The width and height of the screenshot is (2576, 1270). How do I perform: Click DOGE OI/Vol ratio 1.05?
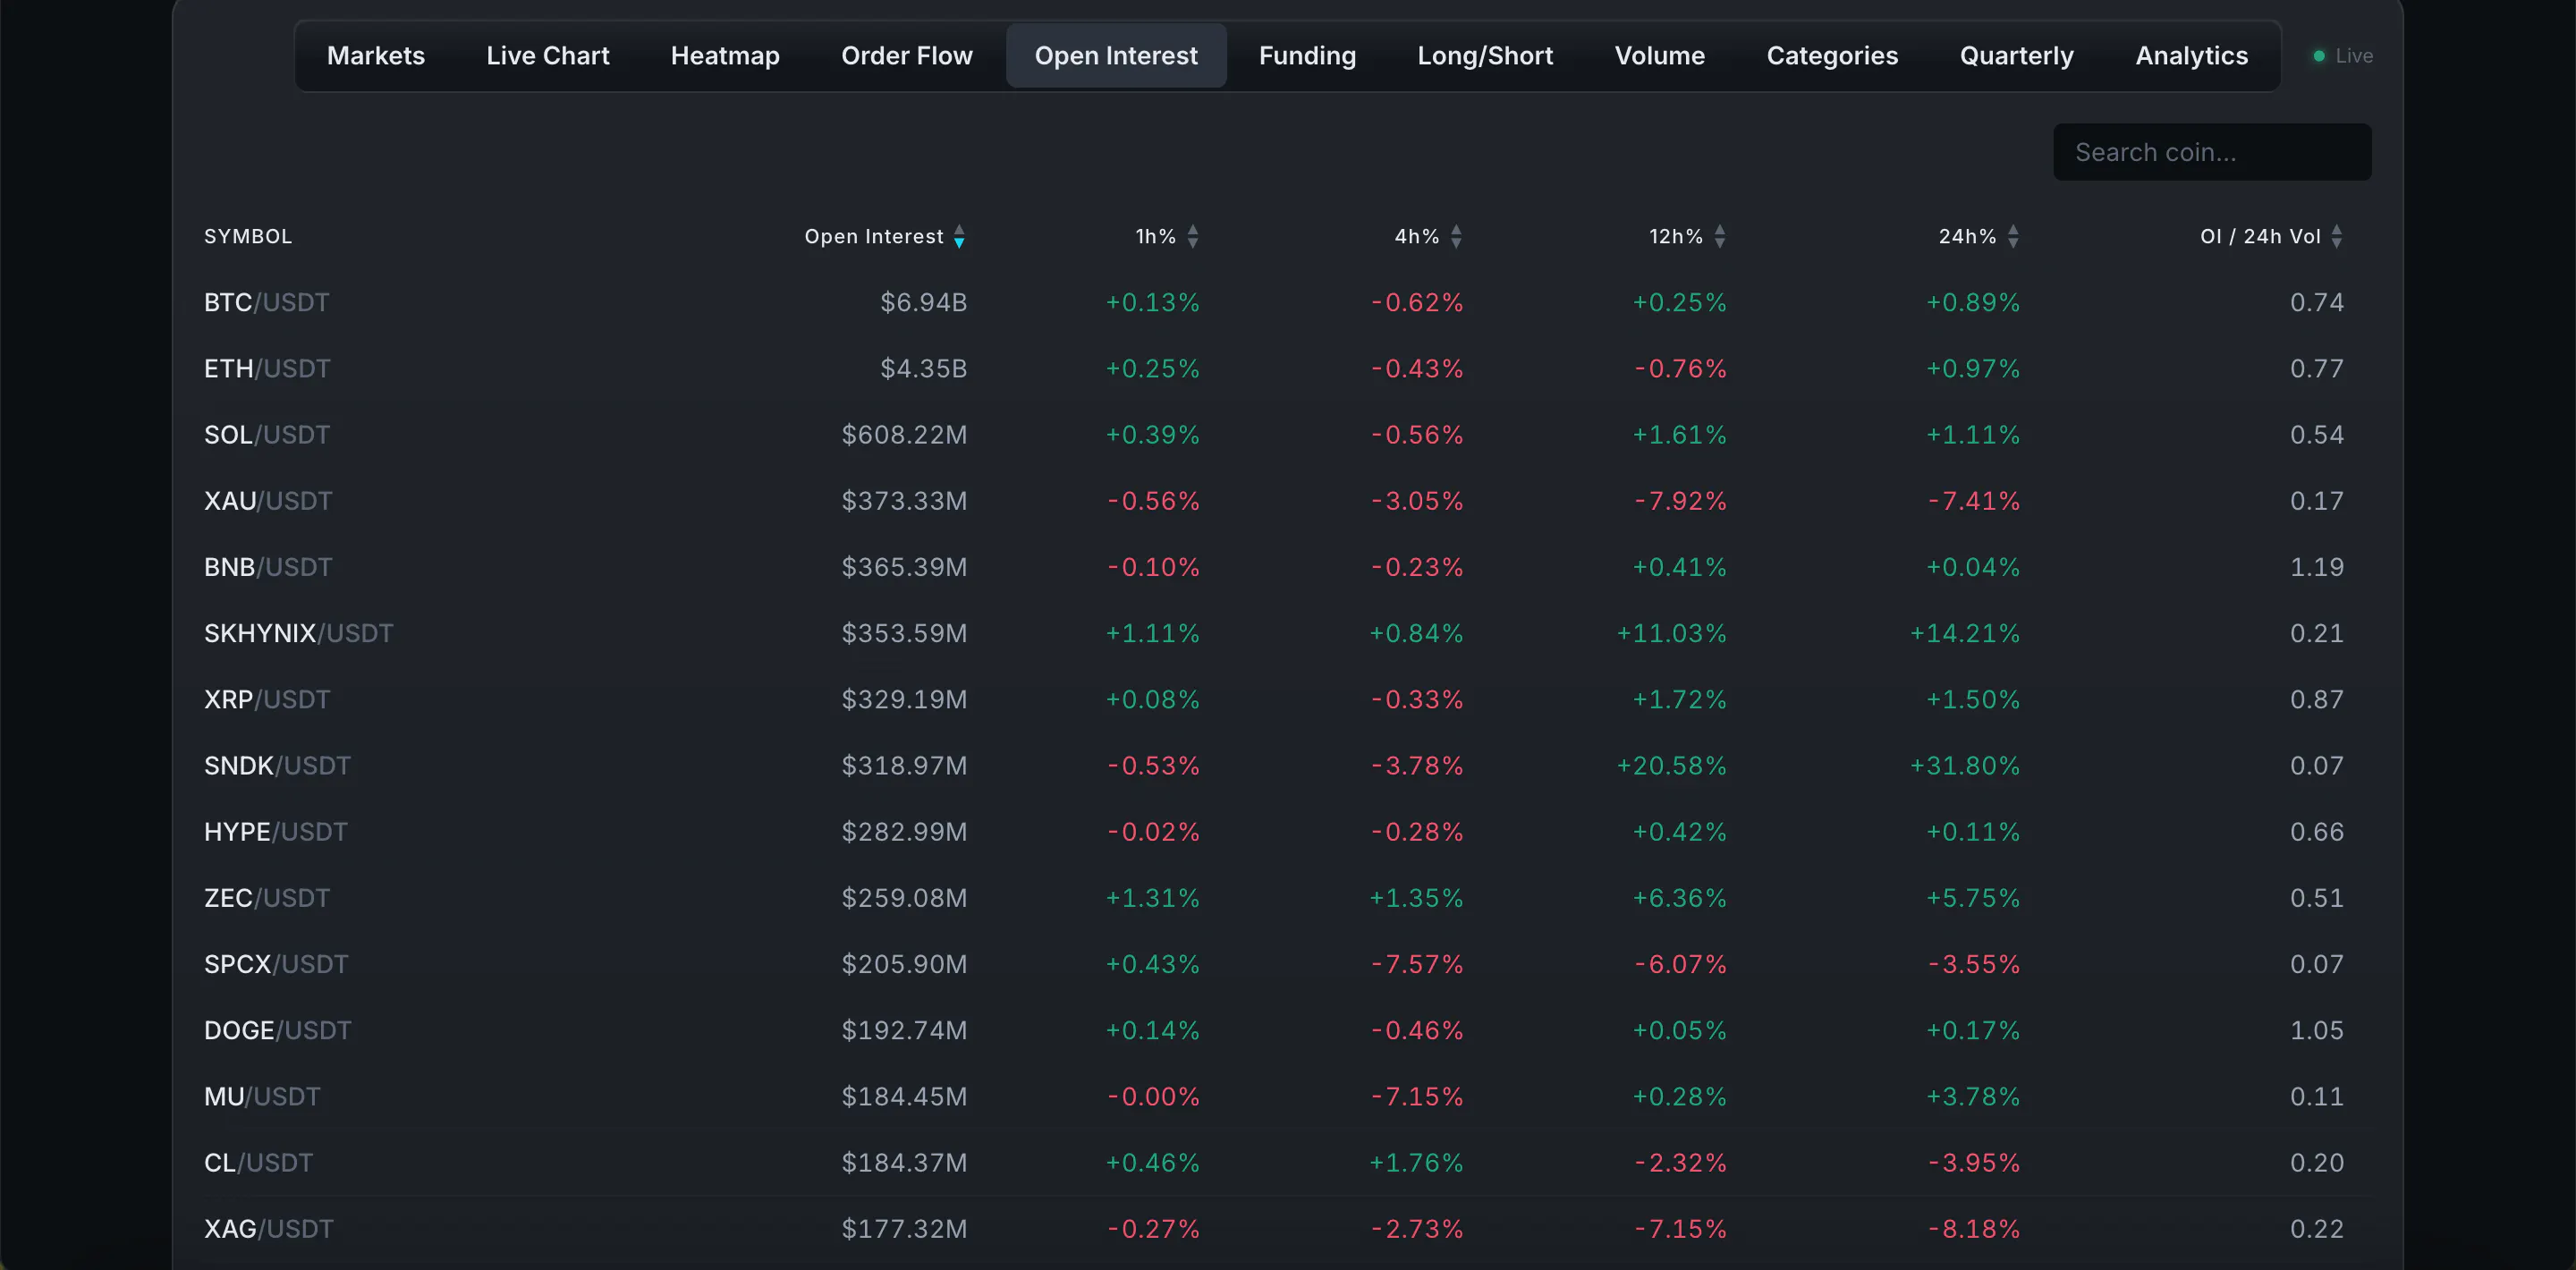coord(2317,1030)
